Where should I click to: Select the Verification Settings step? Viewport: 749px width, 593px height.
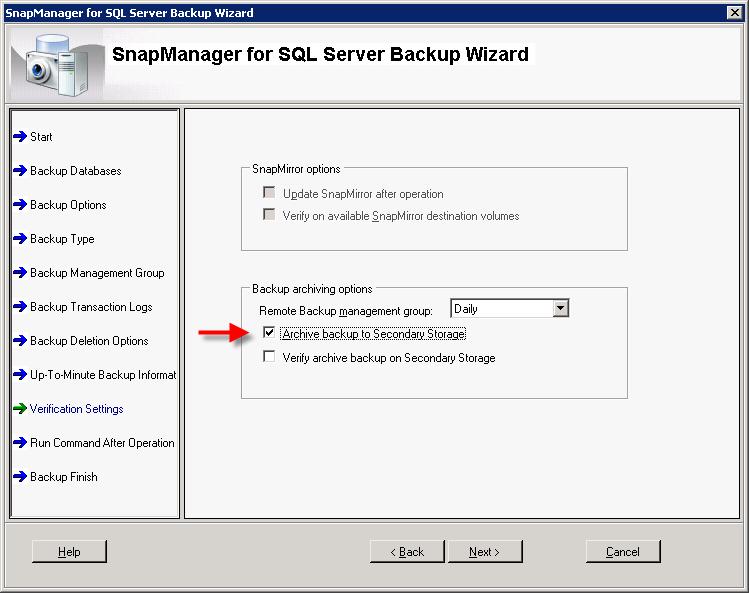(x=76, y=409)
